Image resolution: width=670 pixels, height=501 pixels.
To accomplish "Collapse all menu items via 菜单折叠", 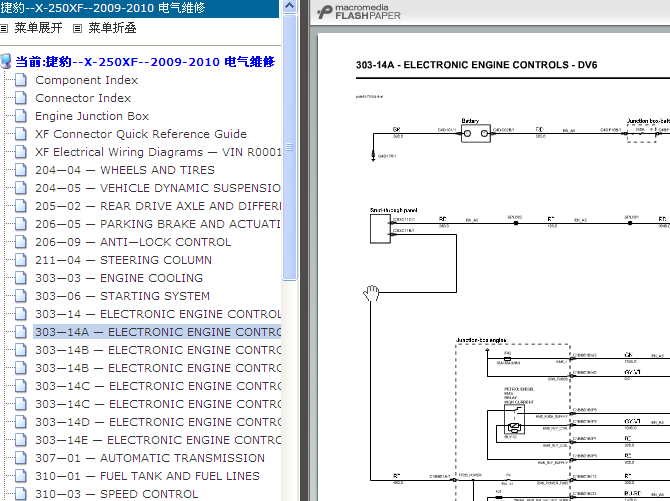I will 112,28.
